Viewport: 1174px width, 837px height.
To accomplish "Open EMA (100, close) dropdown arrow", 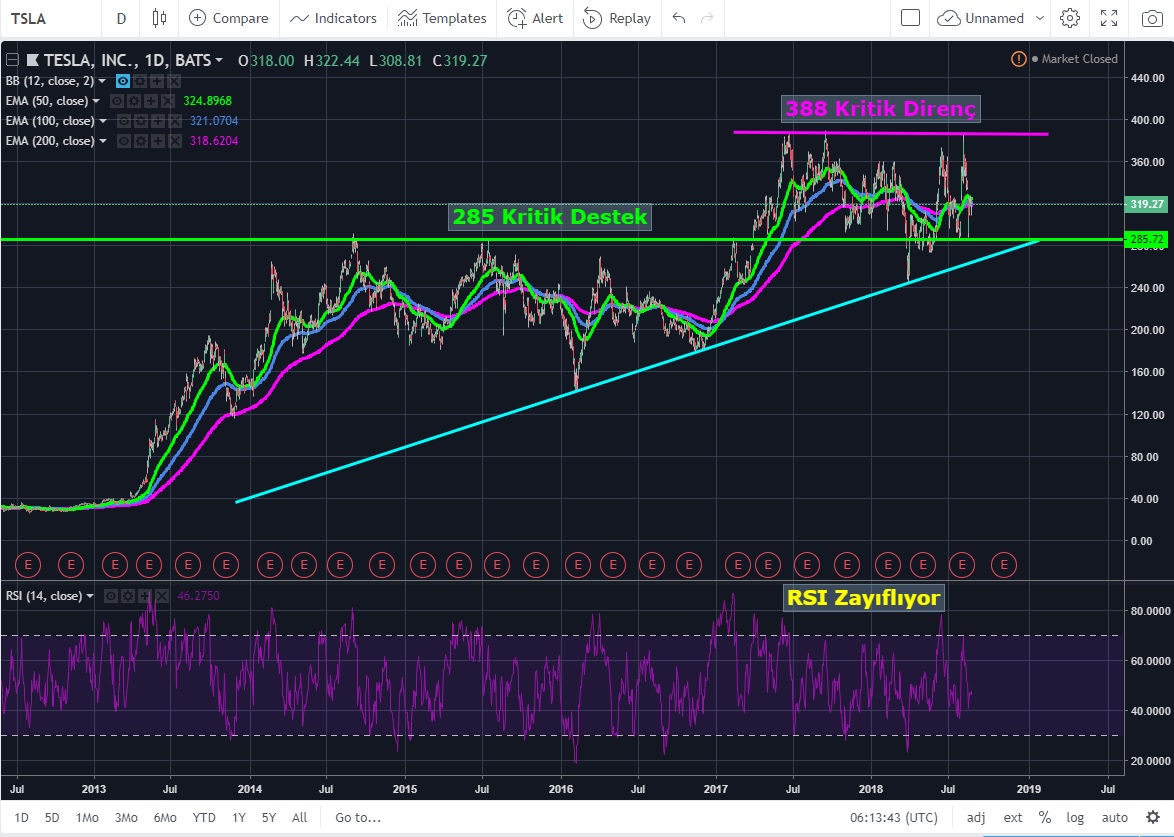I will click(103, 121).
